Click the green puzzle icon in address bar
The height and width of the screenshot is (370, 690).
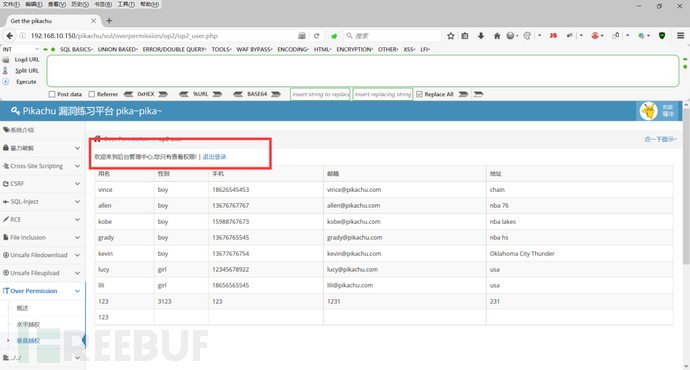334,36
